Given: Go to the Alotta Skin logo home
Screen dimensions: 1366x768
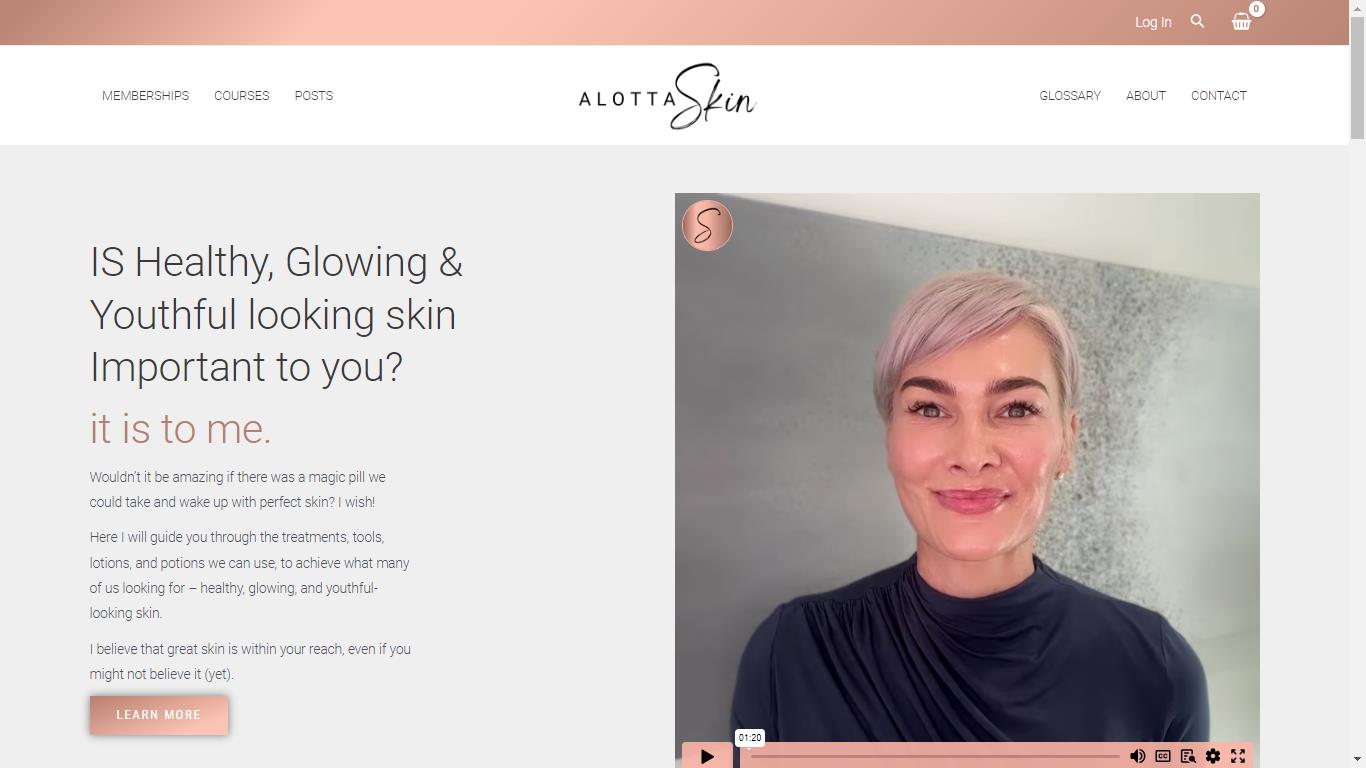Looking at the screenshot, I should (667, 97).
